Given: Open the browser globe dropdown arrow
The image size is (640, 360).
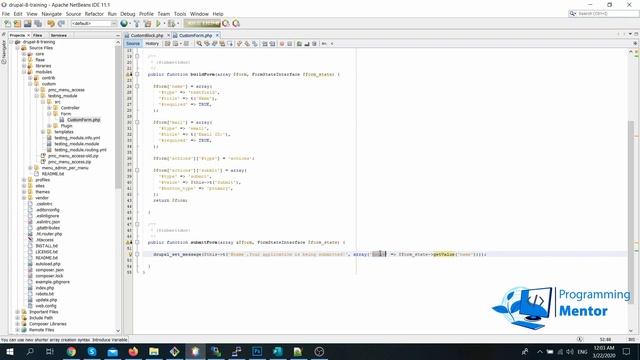Looking at the screenshot, I should pos(130,24).
